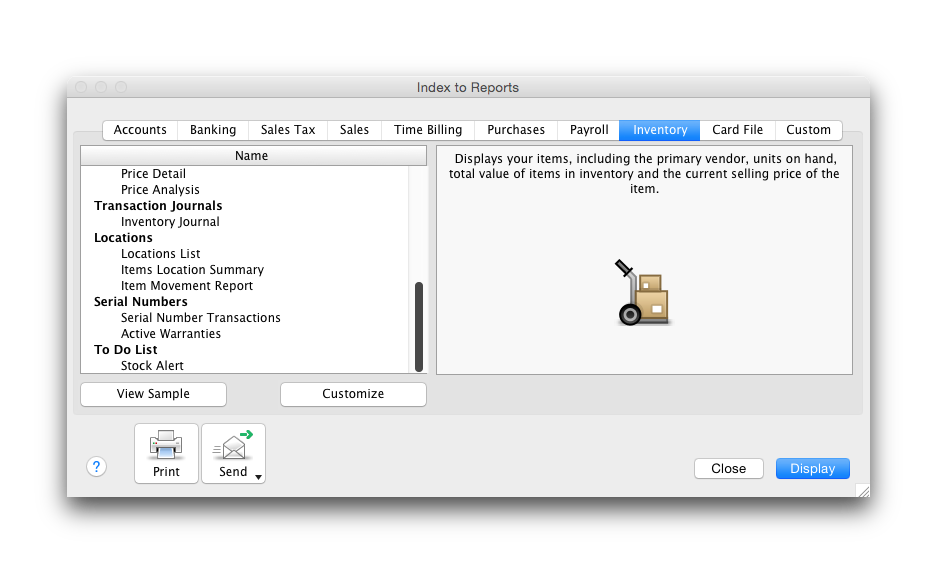
Task: Go to the Payroll tab
Action: (x=589, y=130)
